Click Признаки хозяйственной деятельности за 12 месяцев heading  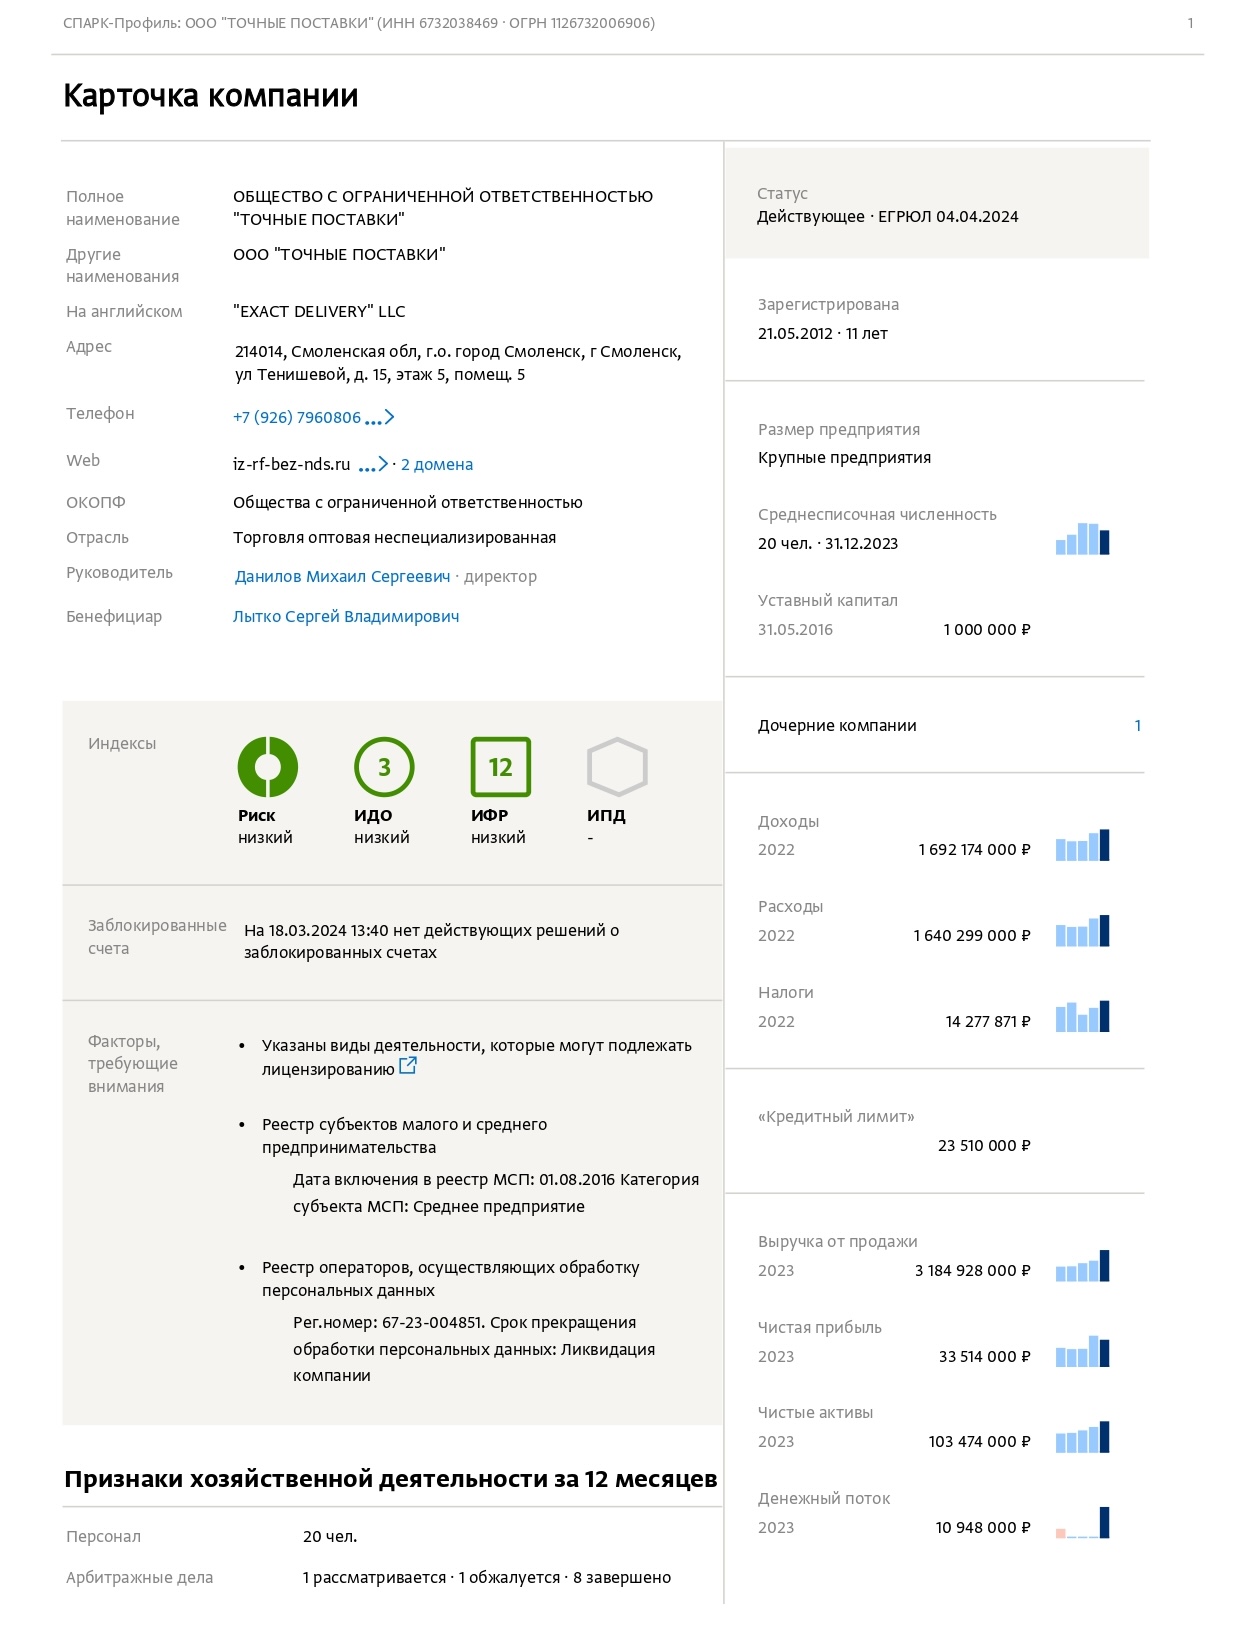click(x=391, y=1480)
